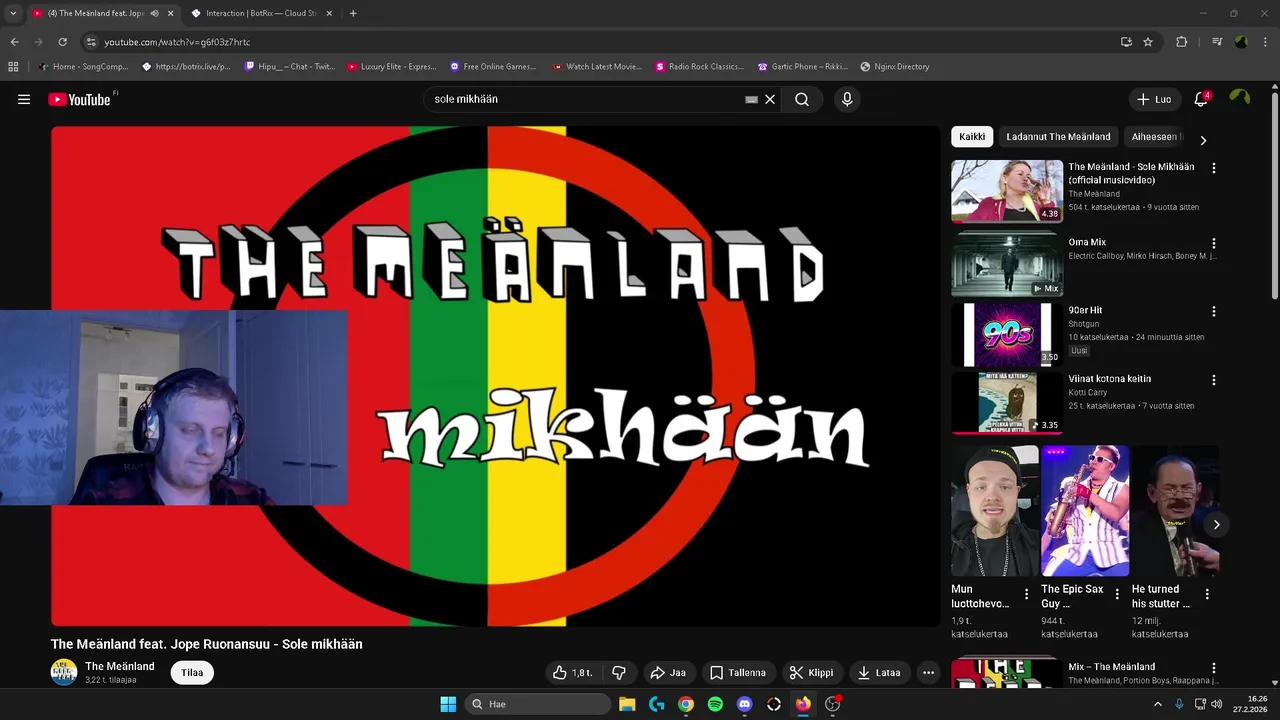Image resolution: width=1280 pixels, height=720 pixels.
Task: Switch to the Interaction | BotRix tab
Action: coord(263,13)
